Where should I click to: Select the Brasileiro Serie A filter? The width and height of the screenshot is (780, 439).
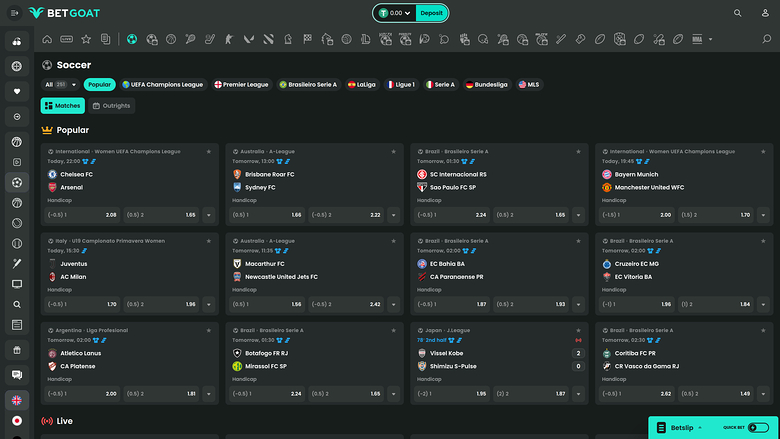tap(308, 85)
